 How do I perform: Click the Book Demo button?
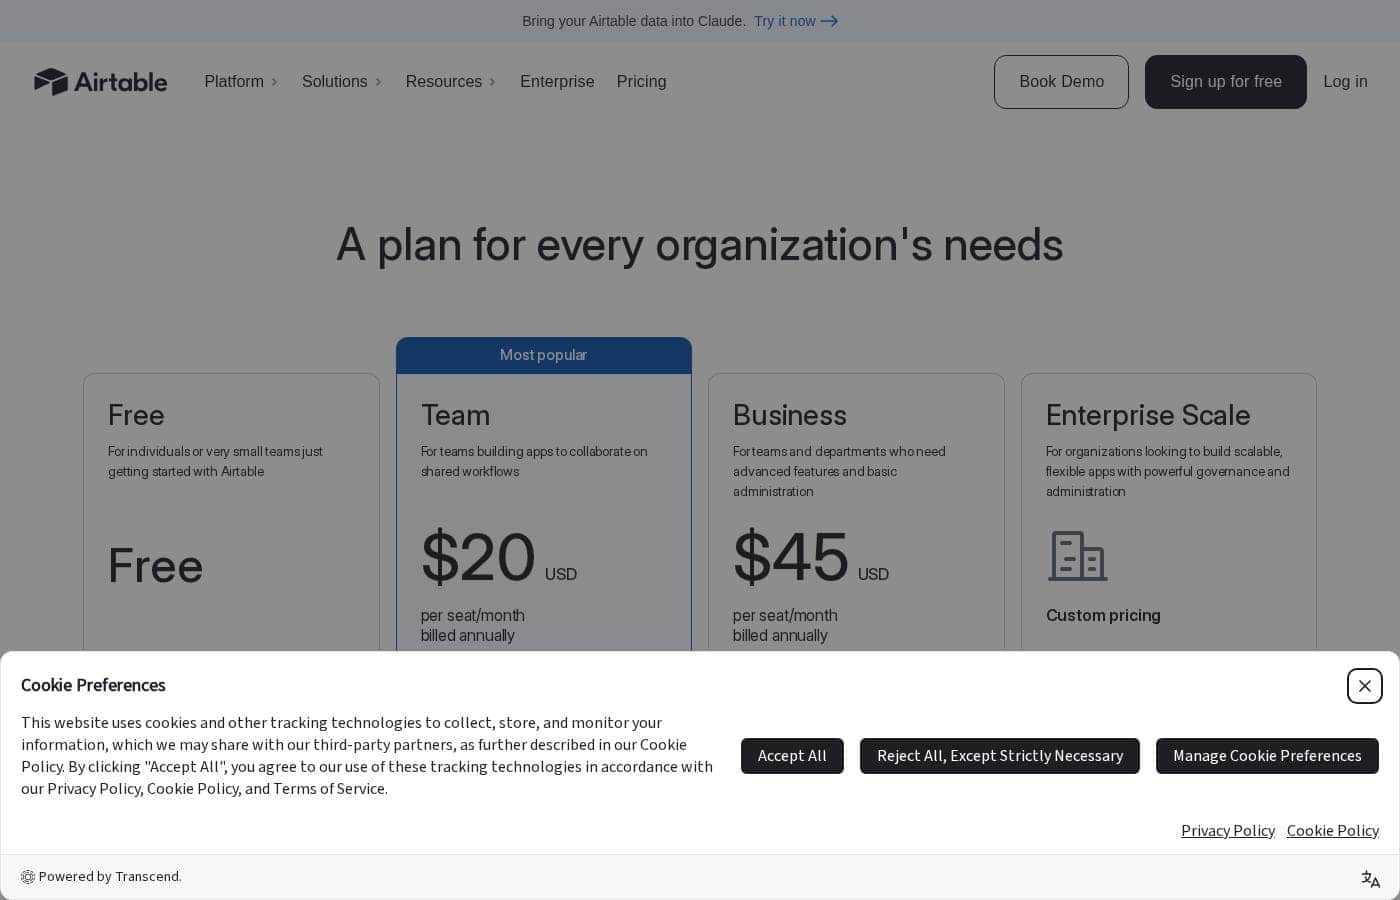(x=1061, y=82)
